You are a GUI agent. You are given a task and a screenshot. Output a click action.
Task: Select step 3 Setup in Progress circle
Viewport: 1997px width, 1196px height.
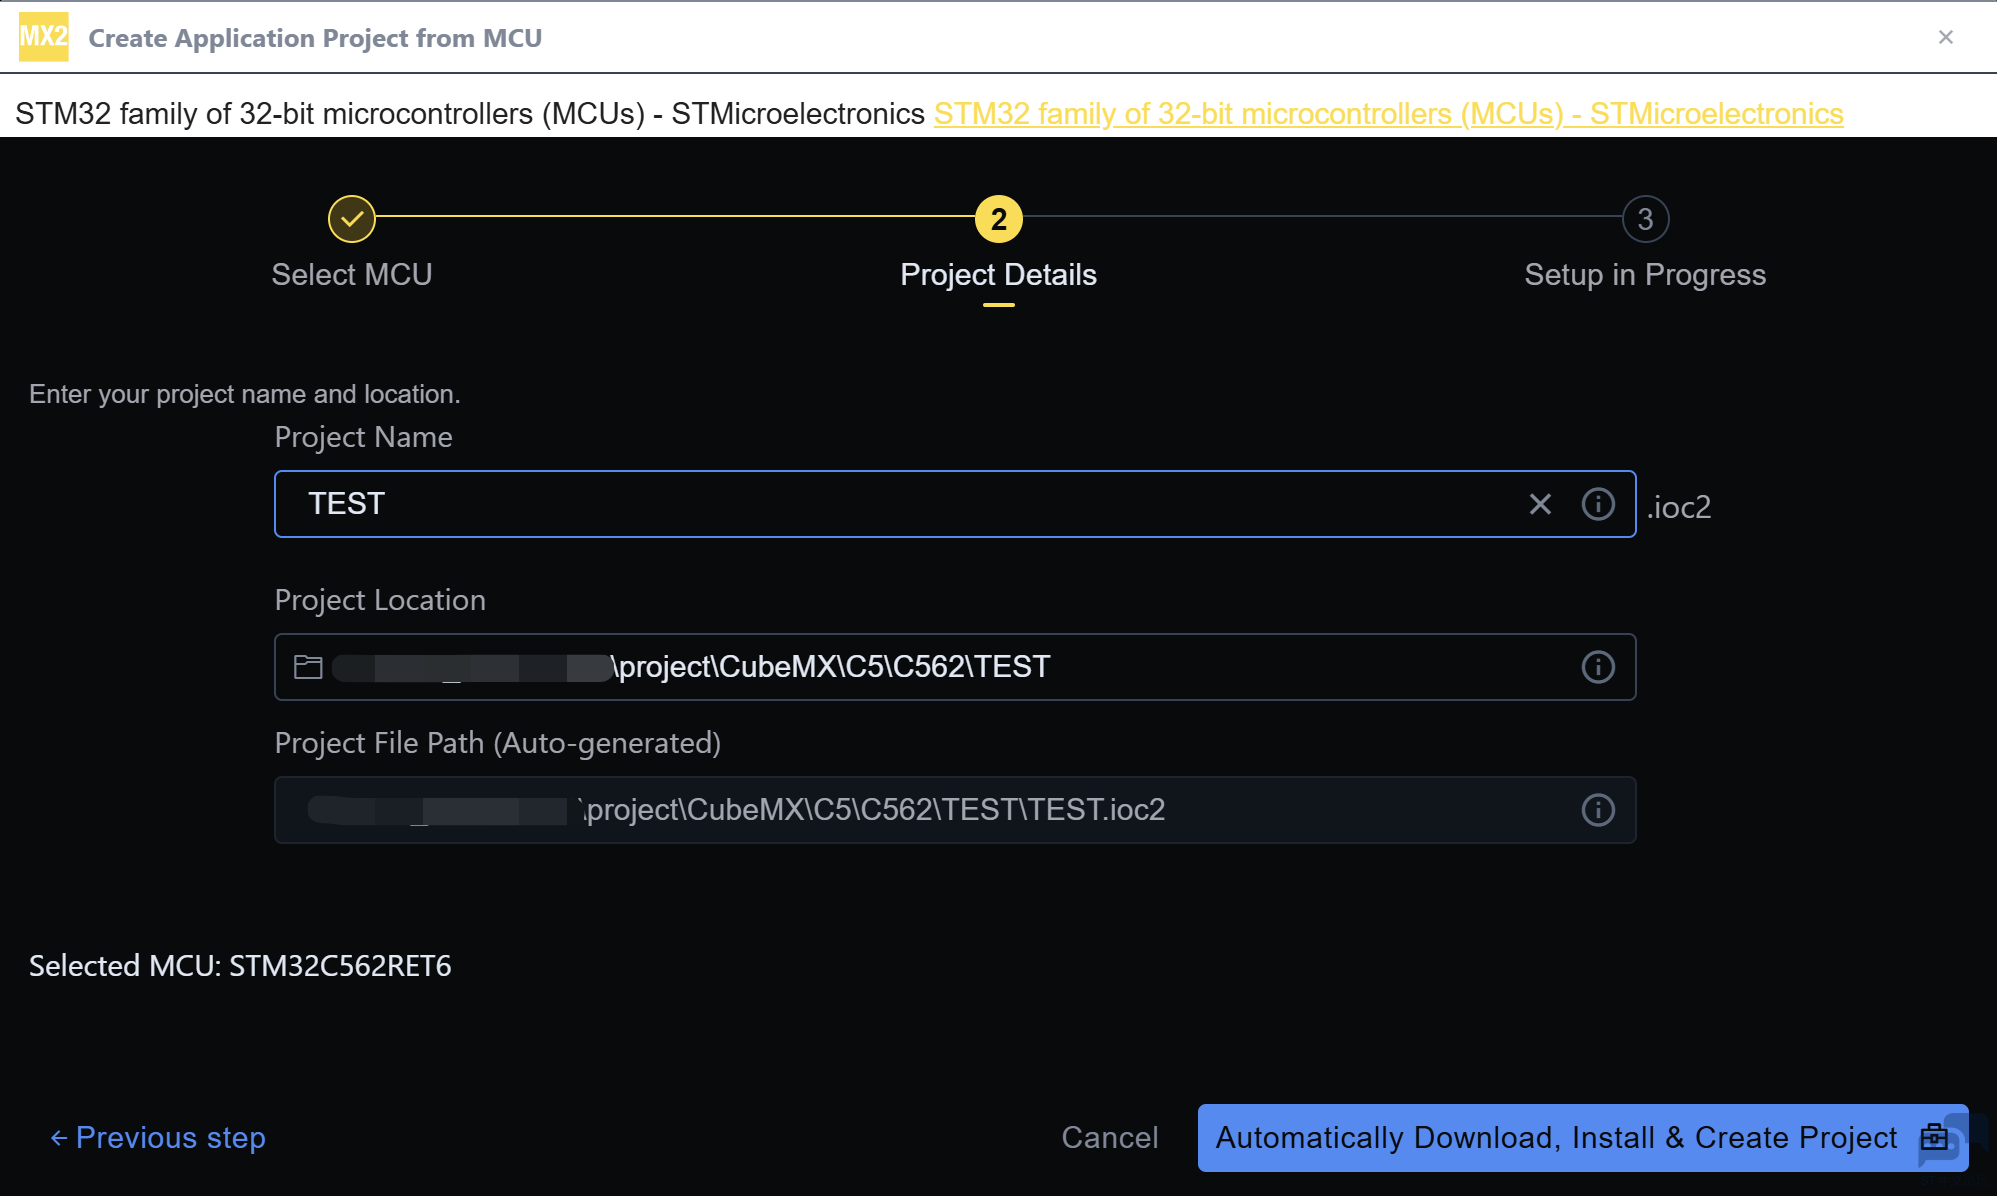click(x=1645, y=219)
